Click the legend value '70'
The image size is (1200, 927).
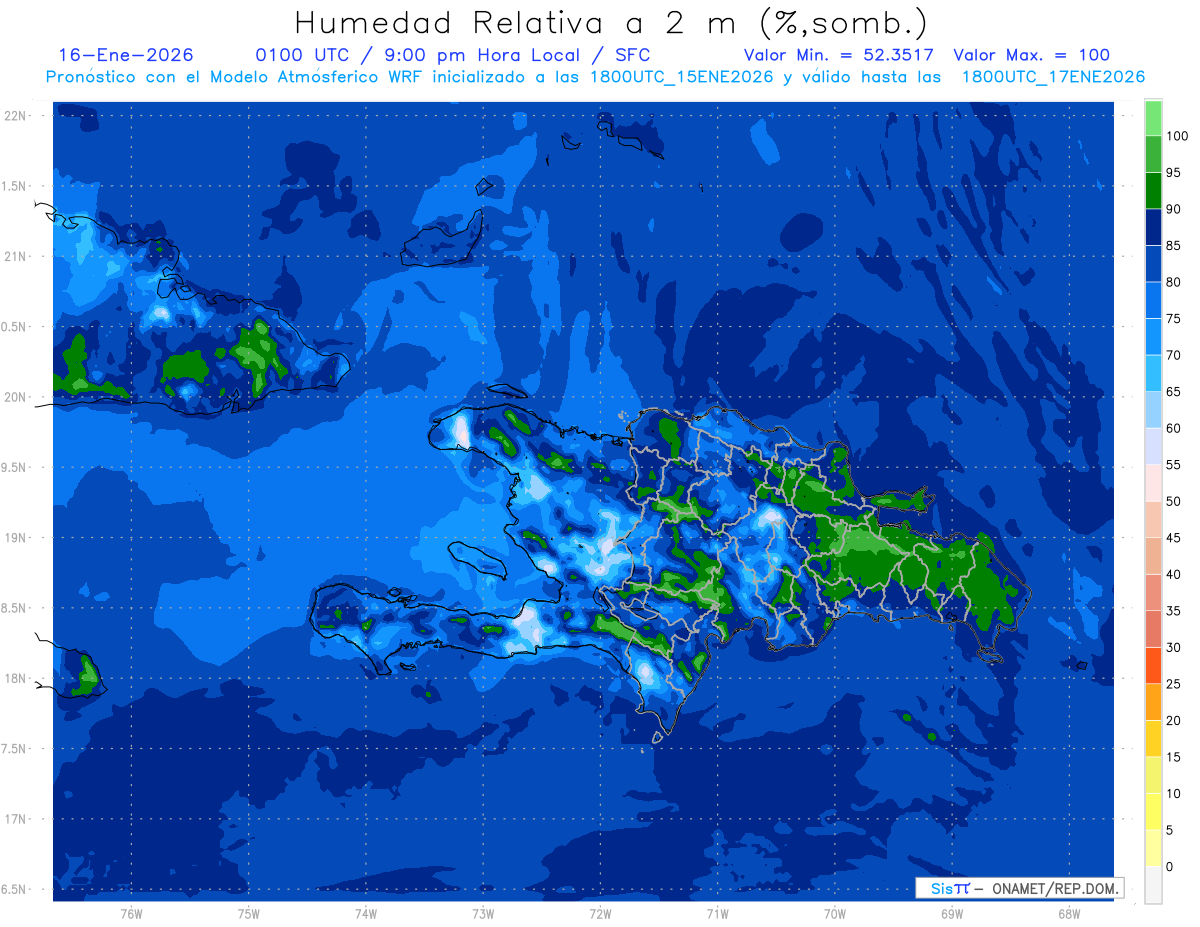(1174, 355)
